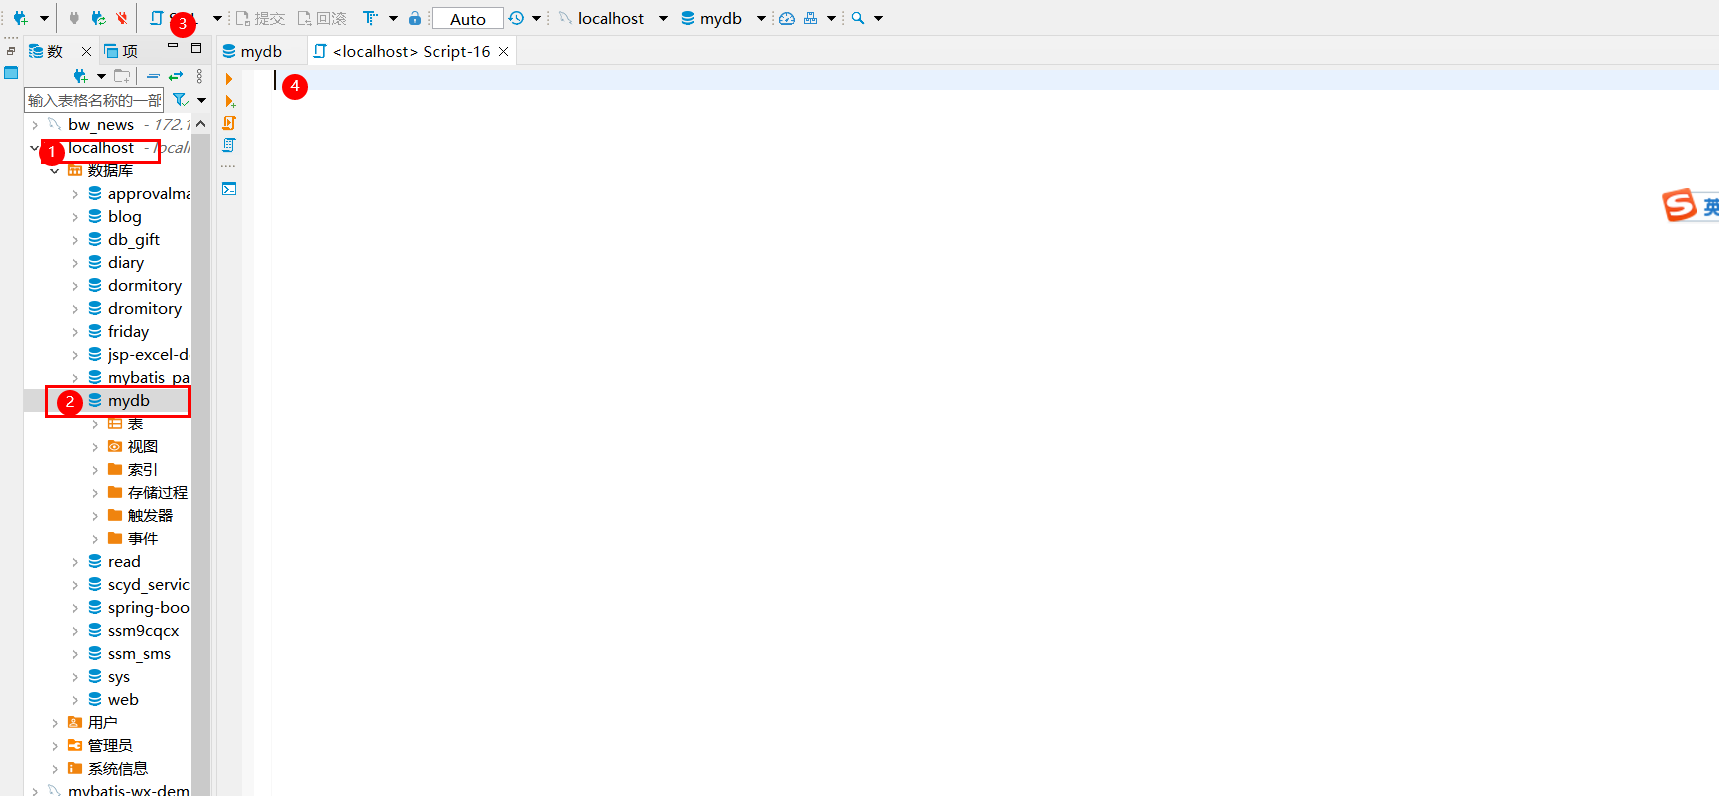Open the dashboard gauge icon

(x=787, y=18)
